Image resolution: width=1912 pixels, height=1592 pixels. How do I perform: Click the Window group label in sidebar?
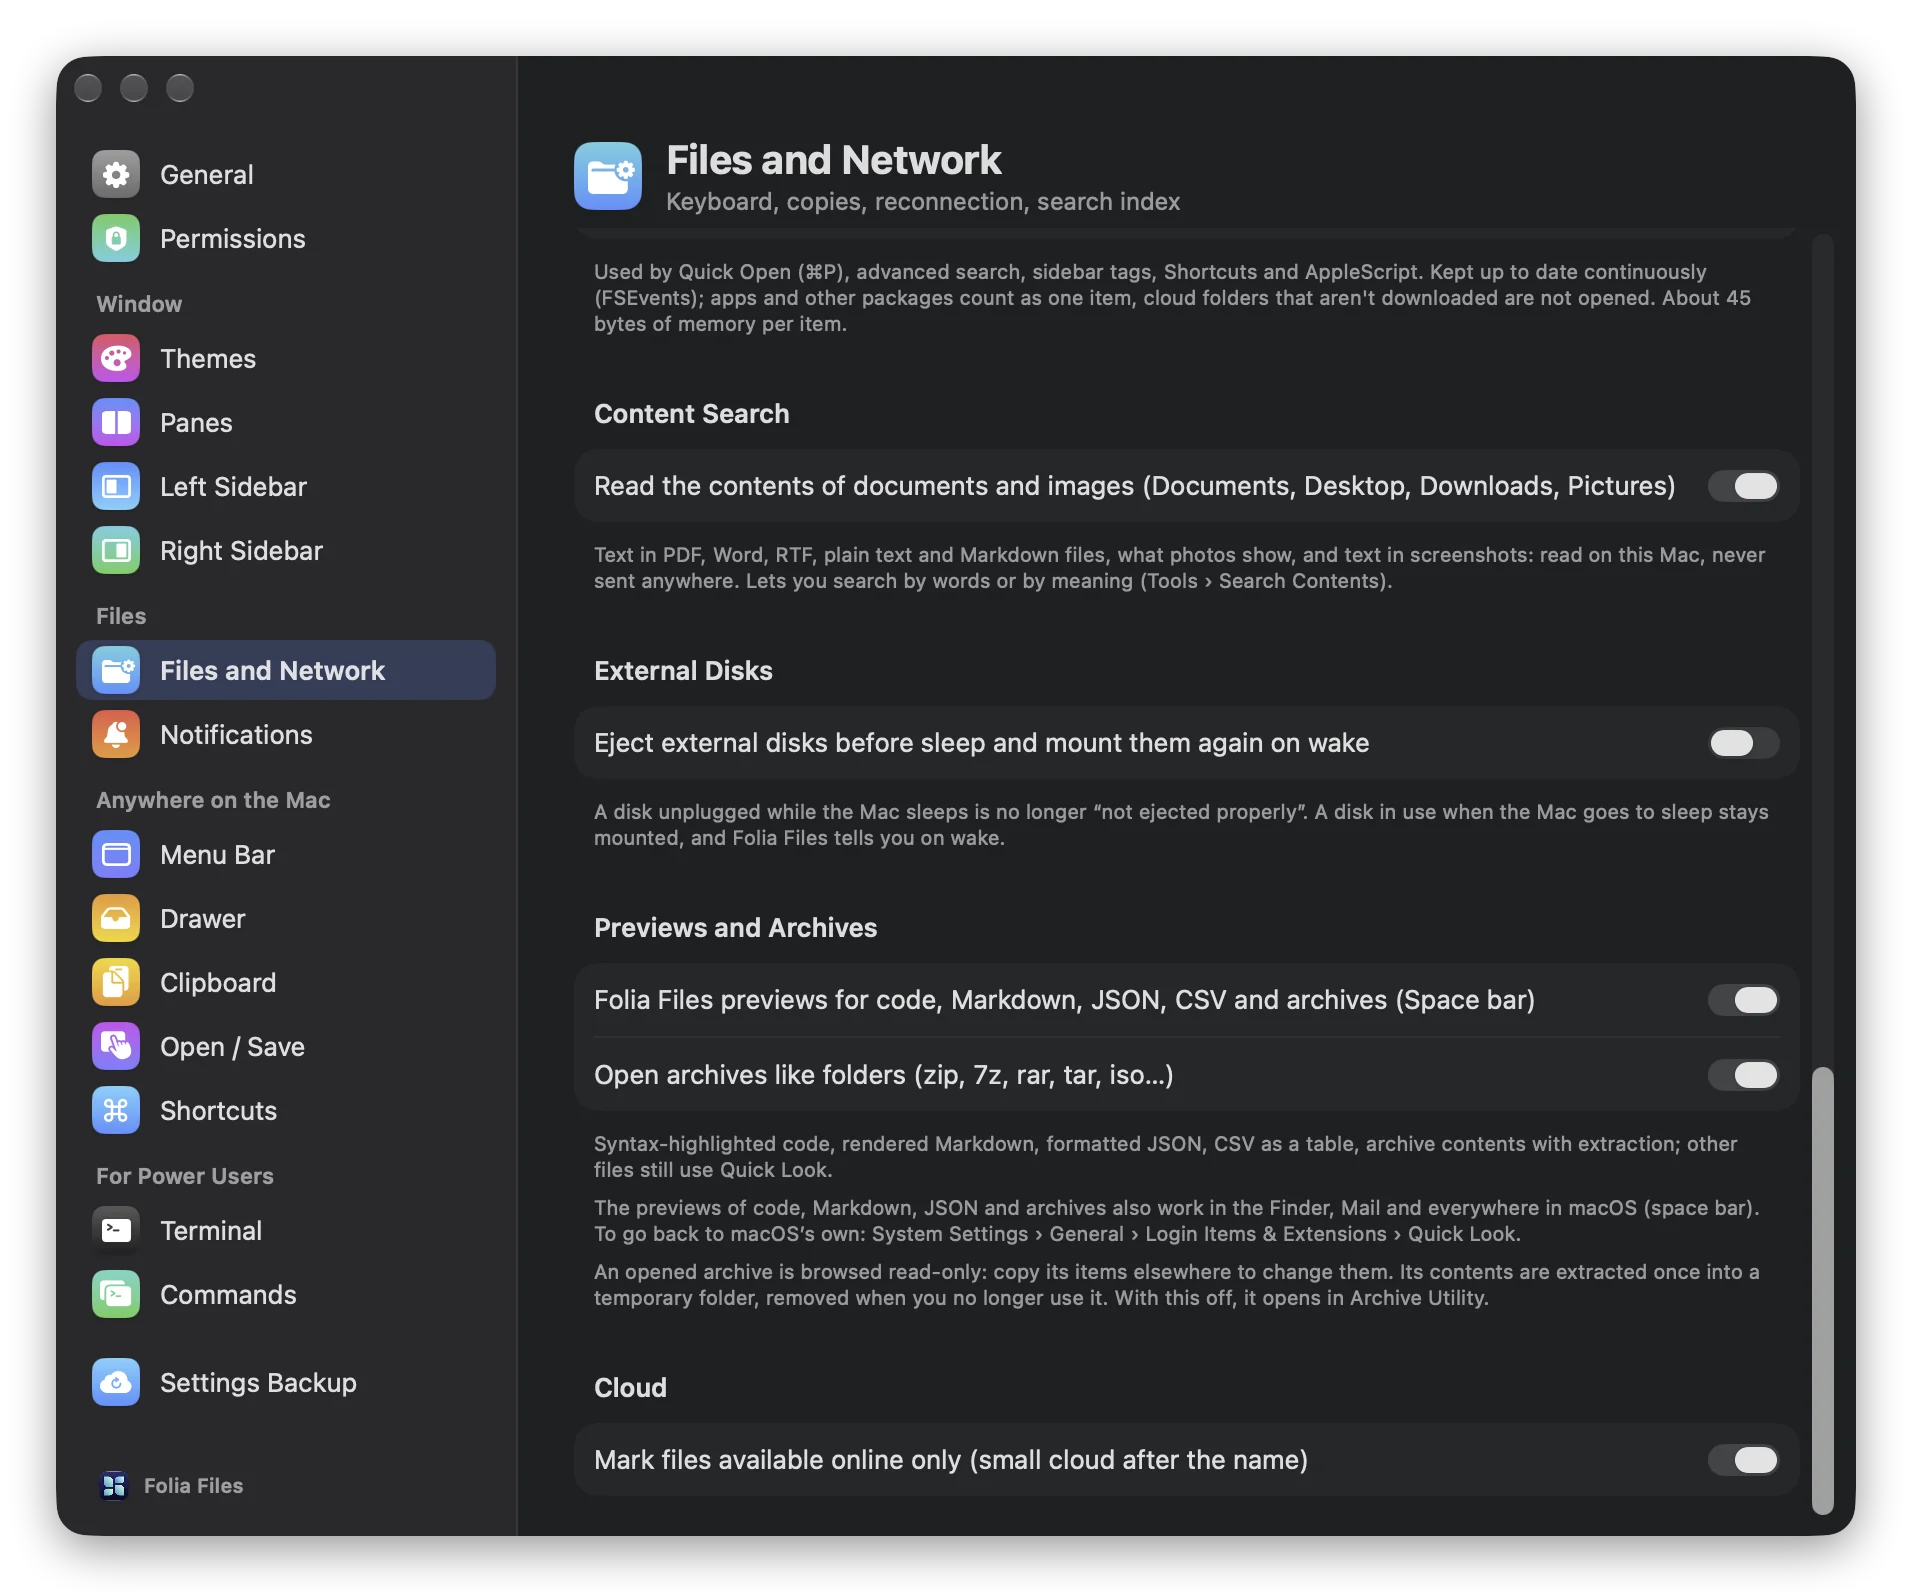[139, 304]
